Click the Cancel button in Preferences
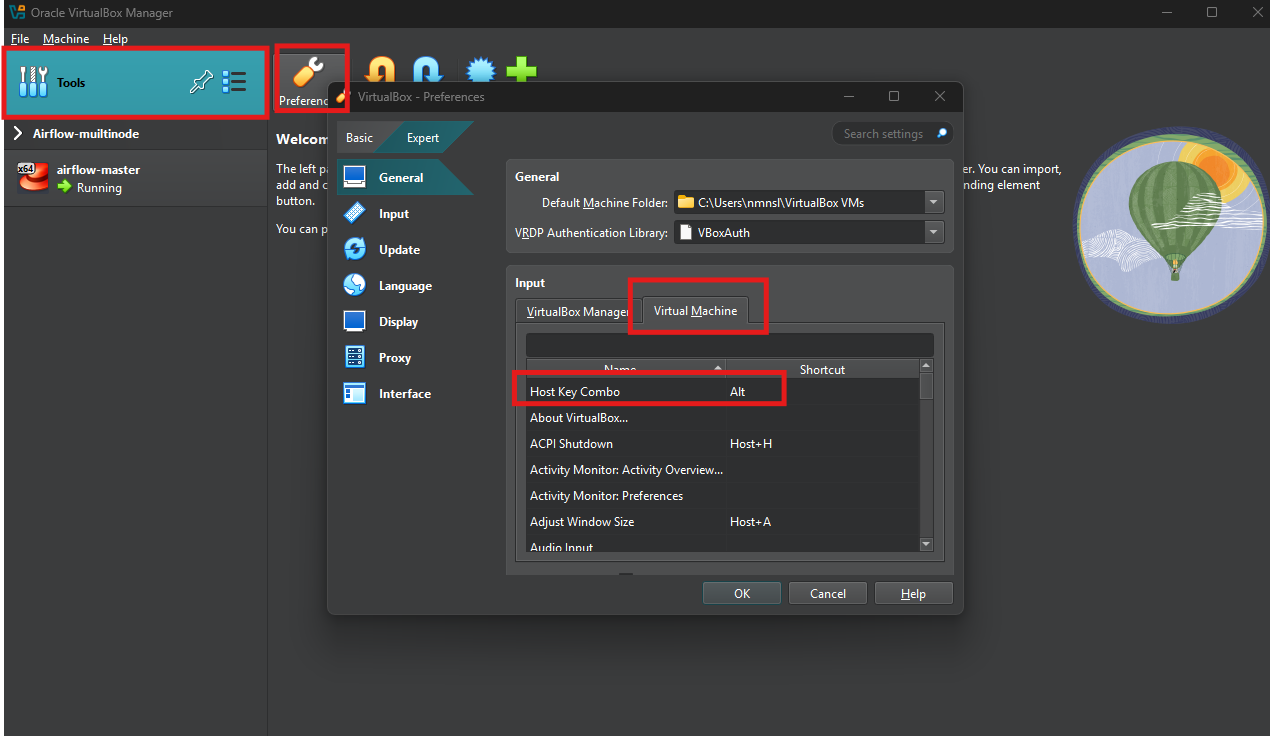The width and height of the screenshot is (1270, 736). coord(827,593)
